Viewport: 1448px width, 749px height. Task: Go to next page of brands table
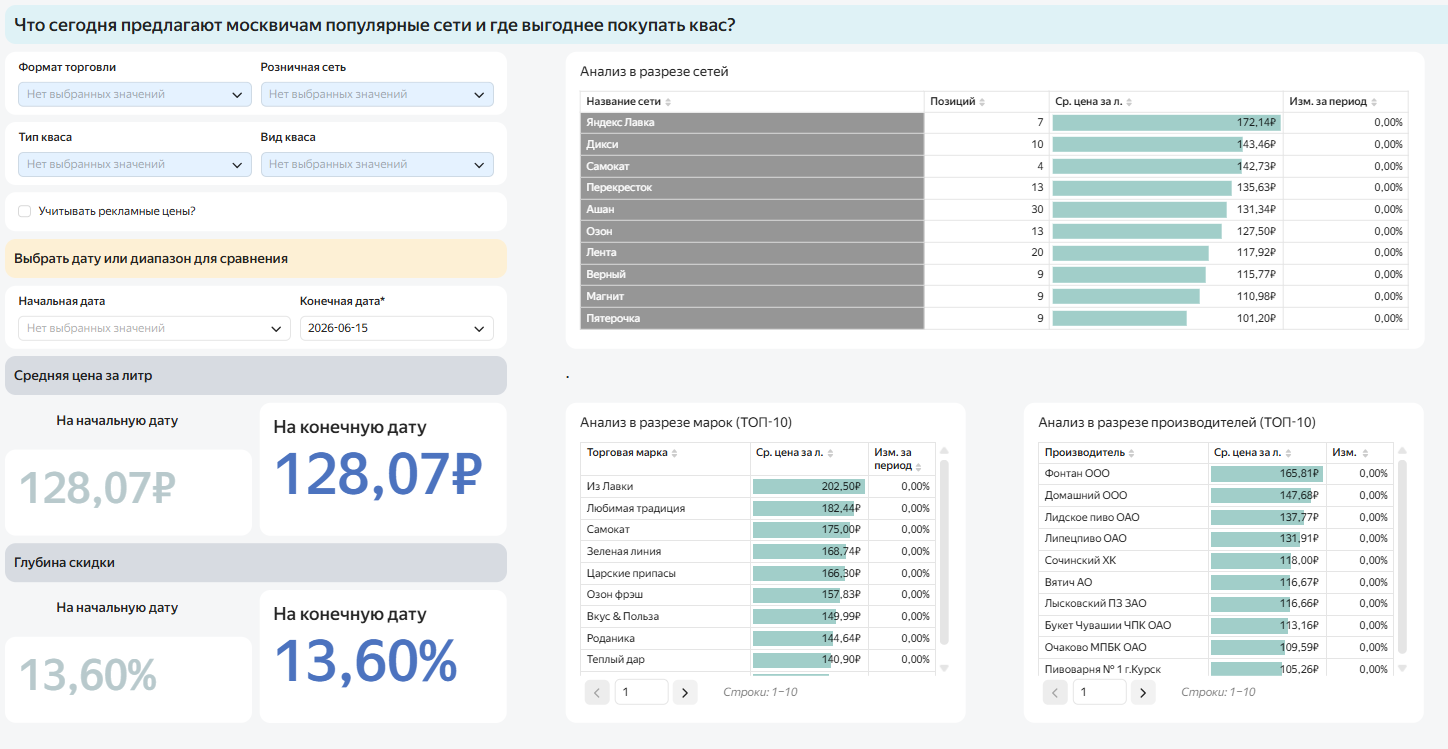[685, 692]
